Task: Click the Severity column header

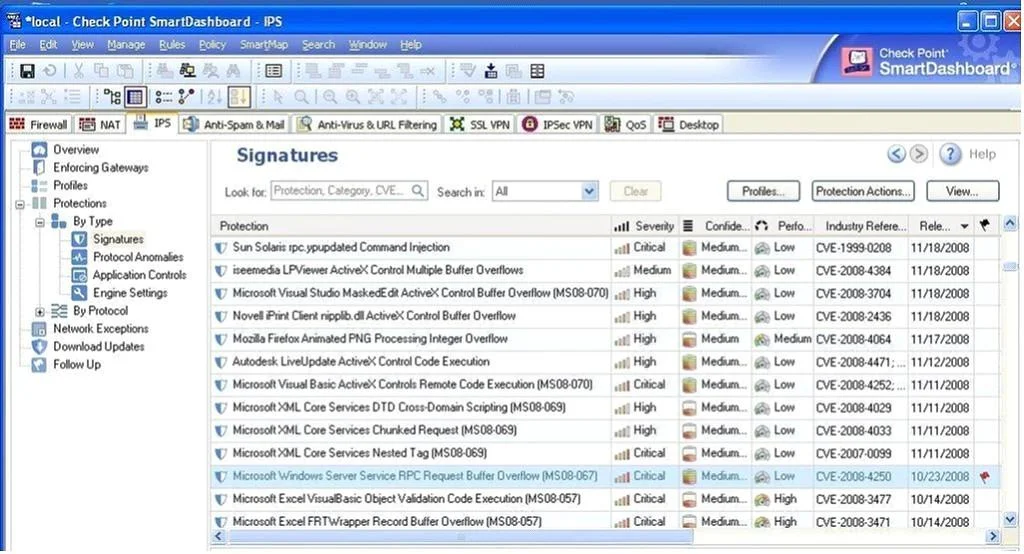Action: 644,226
